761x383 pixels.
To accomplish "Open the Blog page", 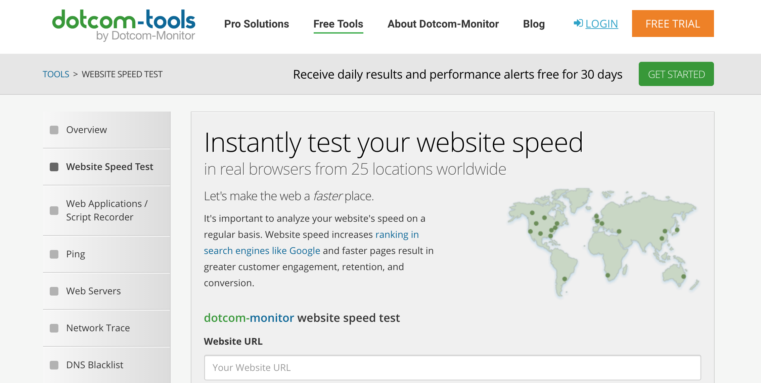I will point(534,24).
